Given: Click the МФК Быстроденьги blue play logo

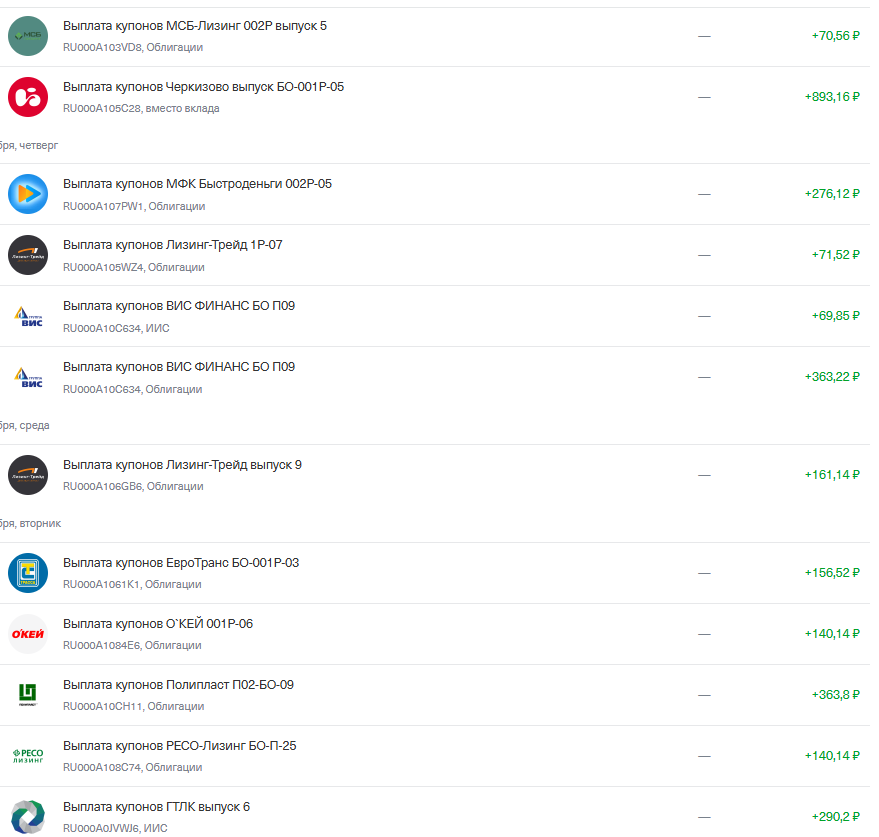Looking at the screenshot, I should [28, 194].
